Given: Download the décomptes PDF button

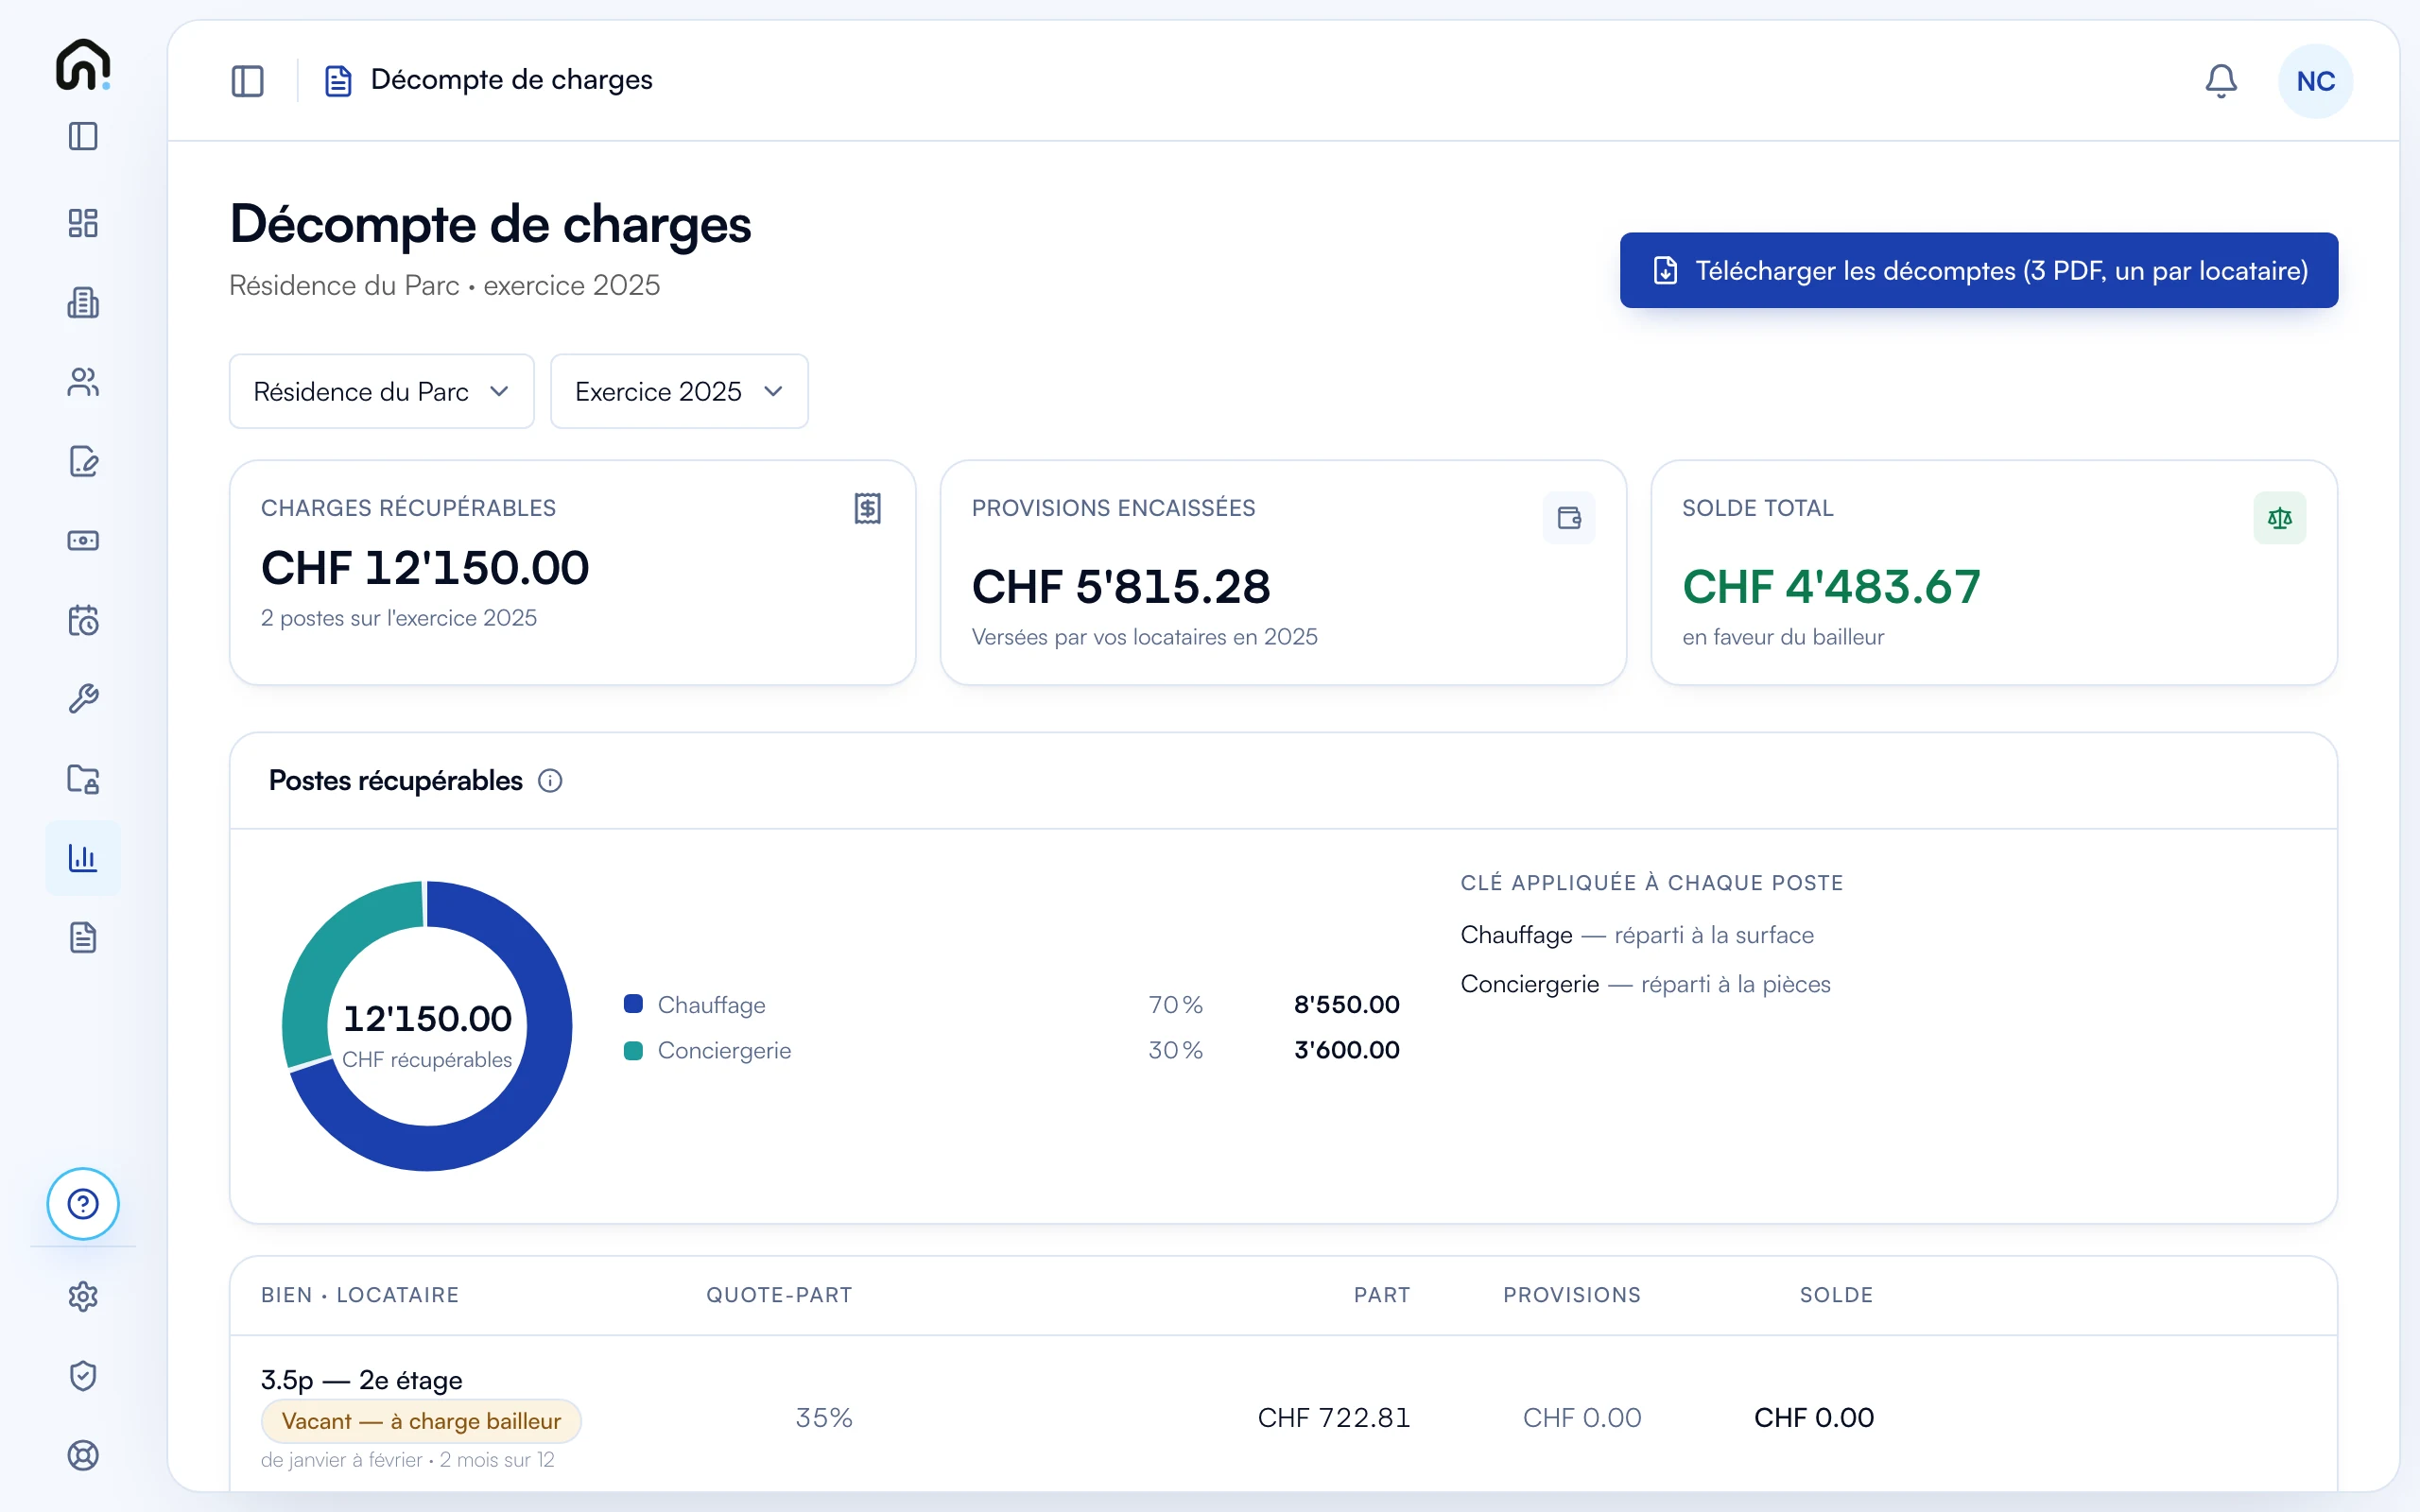Looking at the screenshot, I should click(1978, 271).
